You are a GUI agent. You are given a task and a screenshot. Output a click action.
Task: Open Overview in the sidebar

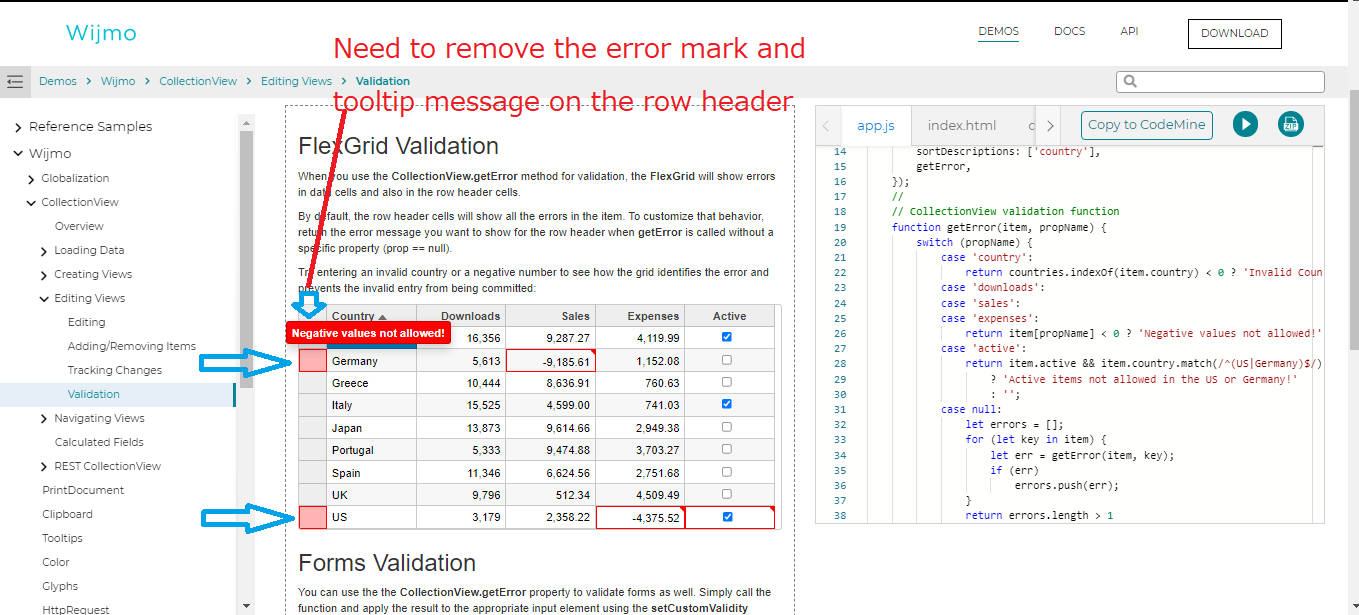click(x=79, y=226)
